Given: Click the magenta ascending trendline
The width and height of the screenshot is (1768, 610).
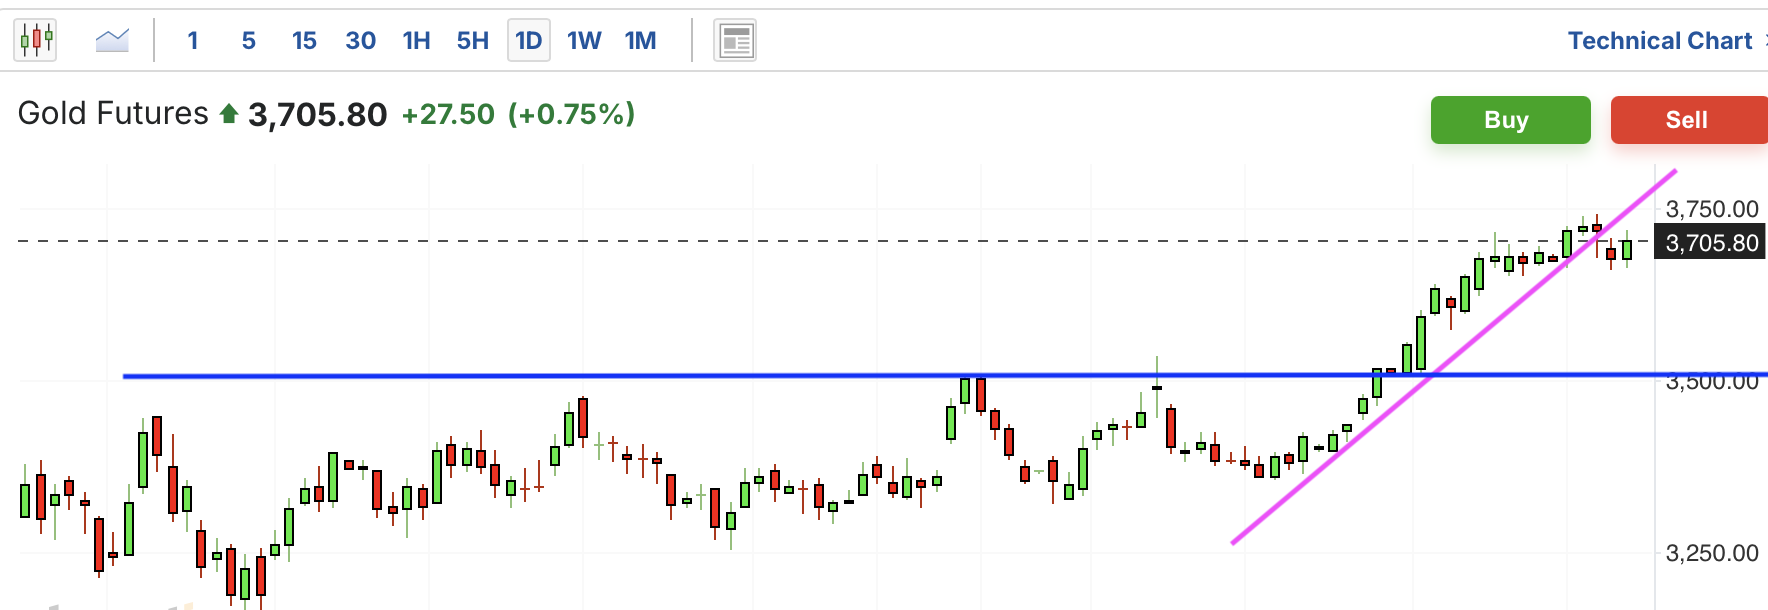Looking at the screenshot, I should click(1455, 356).
